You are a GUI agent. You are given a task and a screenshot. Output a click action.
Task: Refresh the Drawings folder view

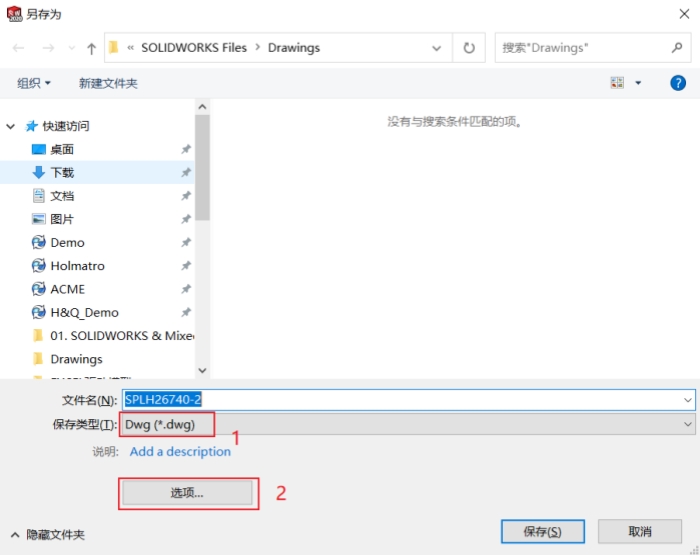(x=469, y=48)
